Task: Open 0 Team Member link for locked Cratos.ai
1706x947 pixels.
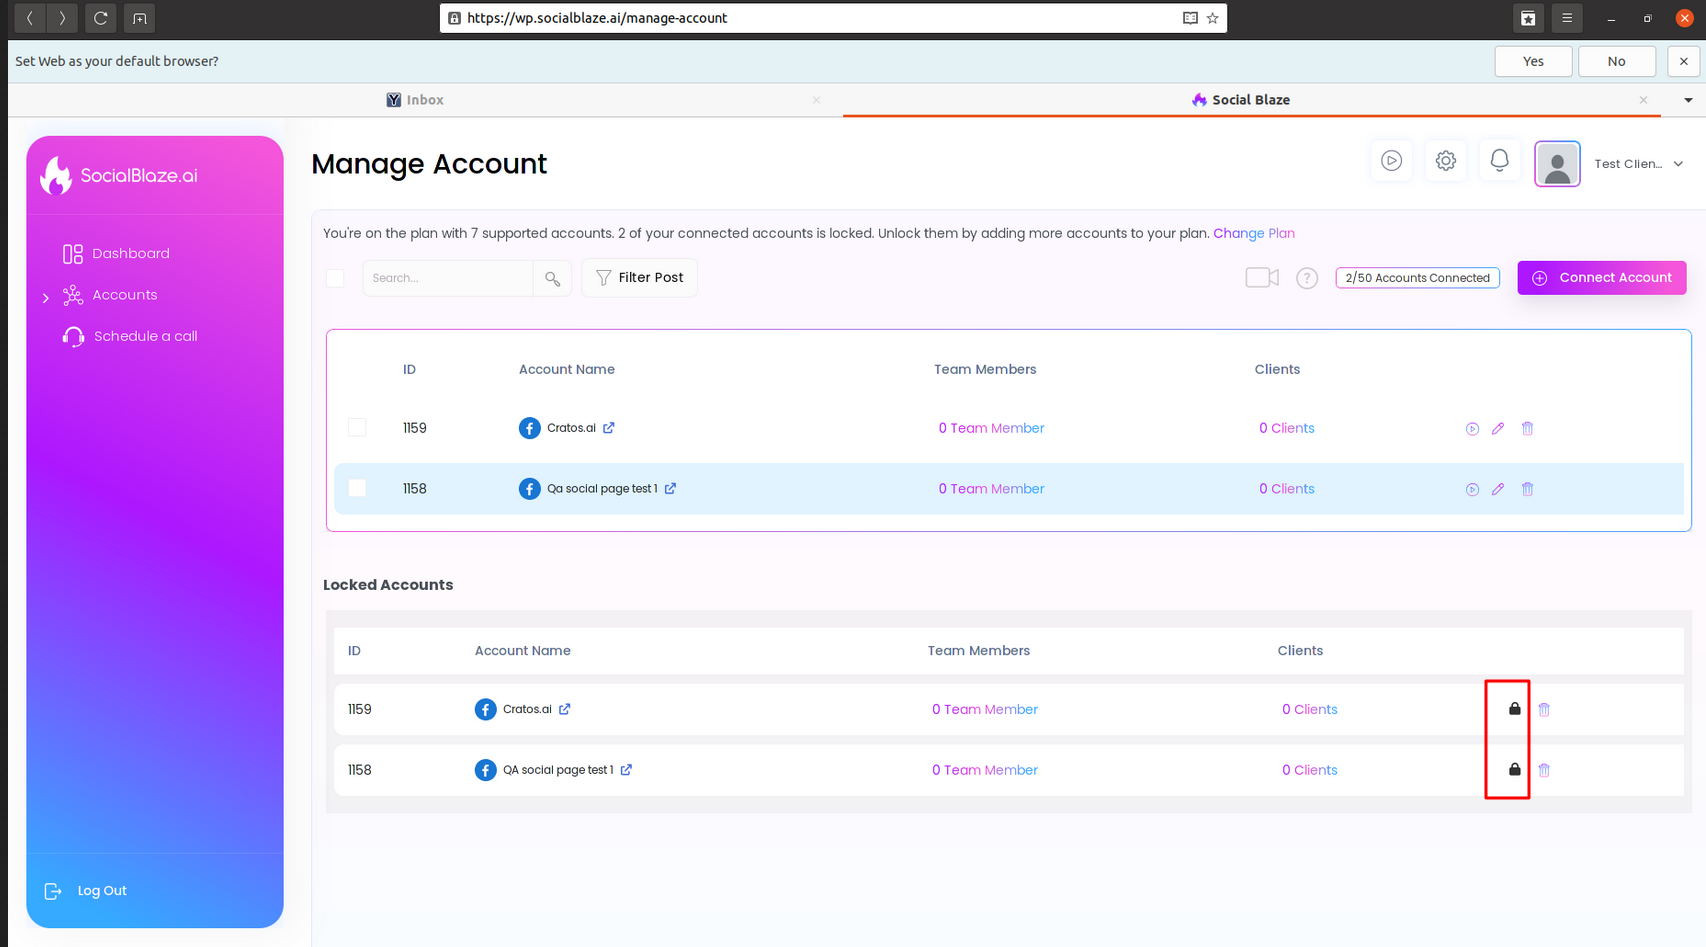Action: point(985,709)
